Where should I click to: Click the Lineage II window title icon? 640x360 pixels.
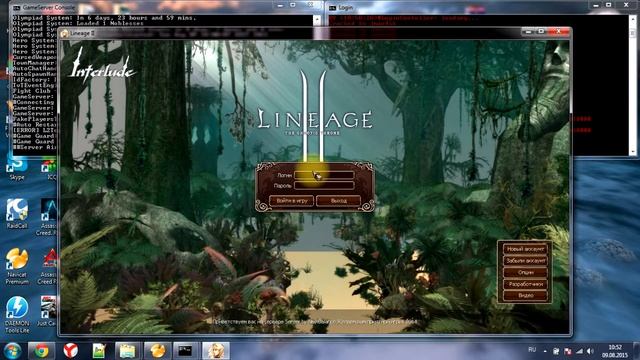point(64,33)
